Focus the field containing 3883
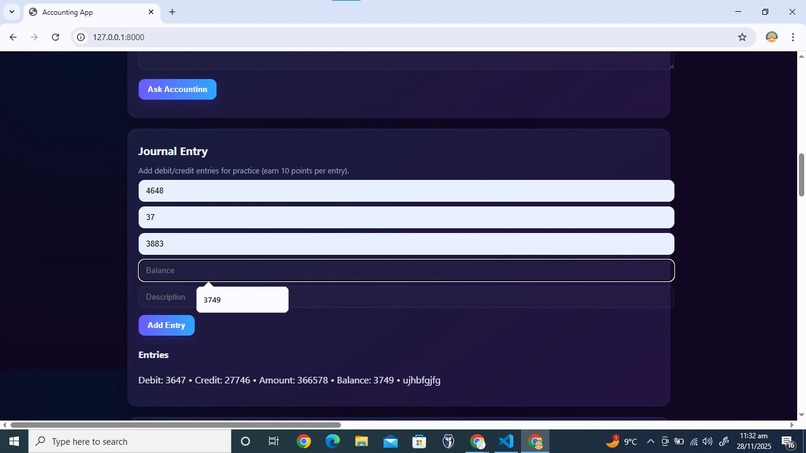 coord(406,244)
